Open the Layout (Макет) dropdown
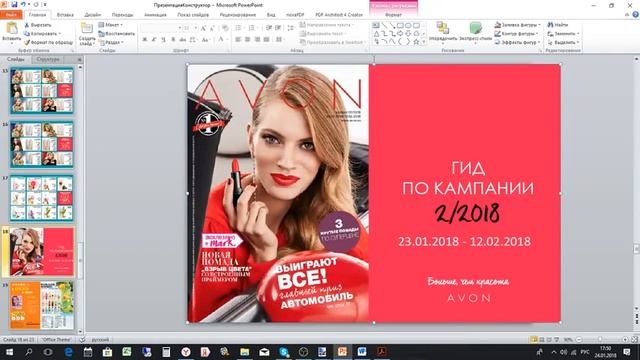The image size is (640, 360). tap(111, 25)
